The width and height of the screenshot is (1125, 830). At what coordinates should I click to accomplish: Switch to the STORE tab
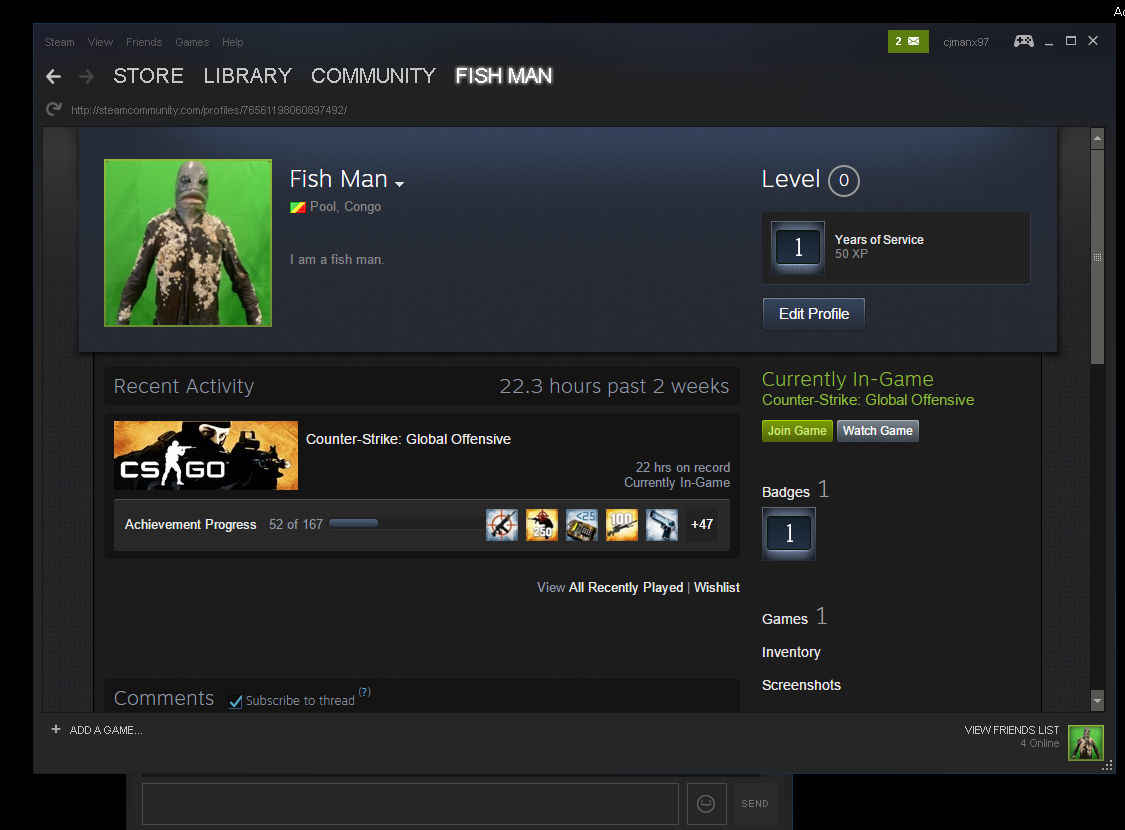click(149, 76)
